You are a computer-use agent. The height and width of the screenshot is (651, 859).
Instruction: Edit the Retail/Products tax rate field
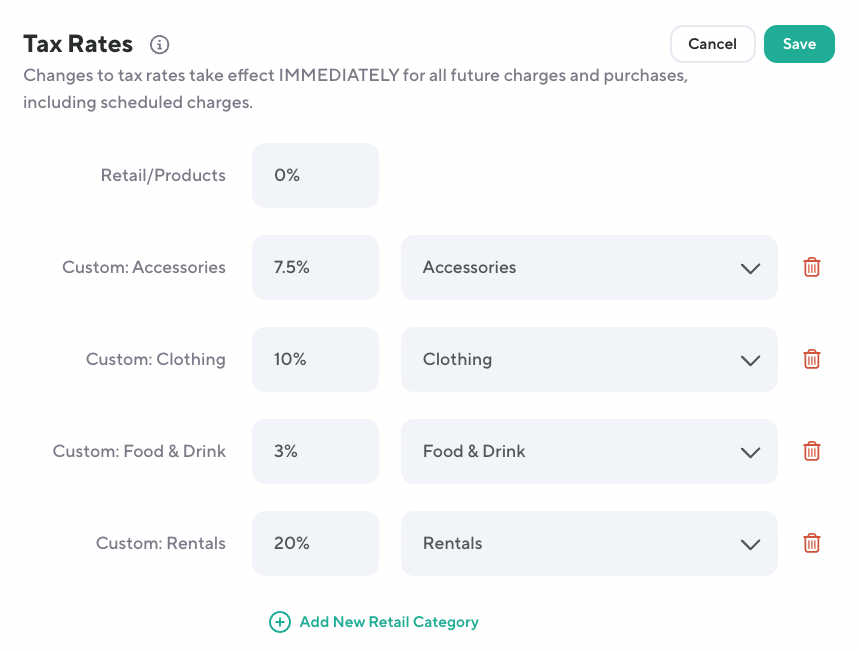(x=315, y=175)
